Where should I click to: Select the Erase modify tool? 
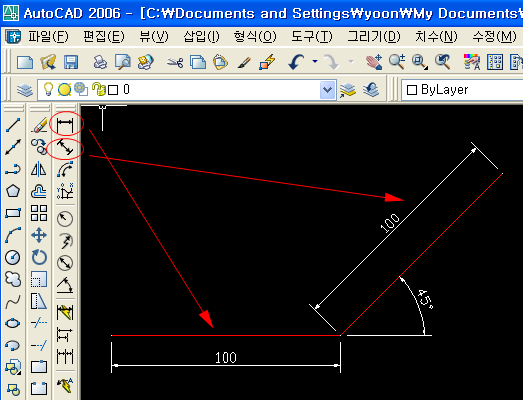[39, 125]
